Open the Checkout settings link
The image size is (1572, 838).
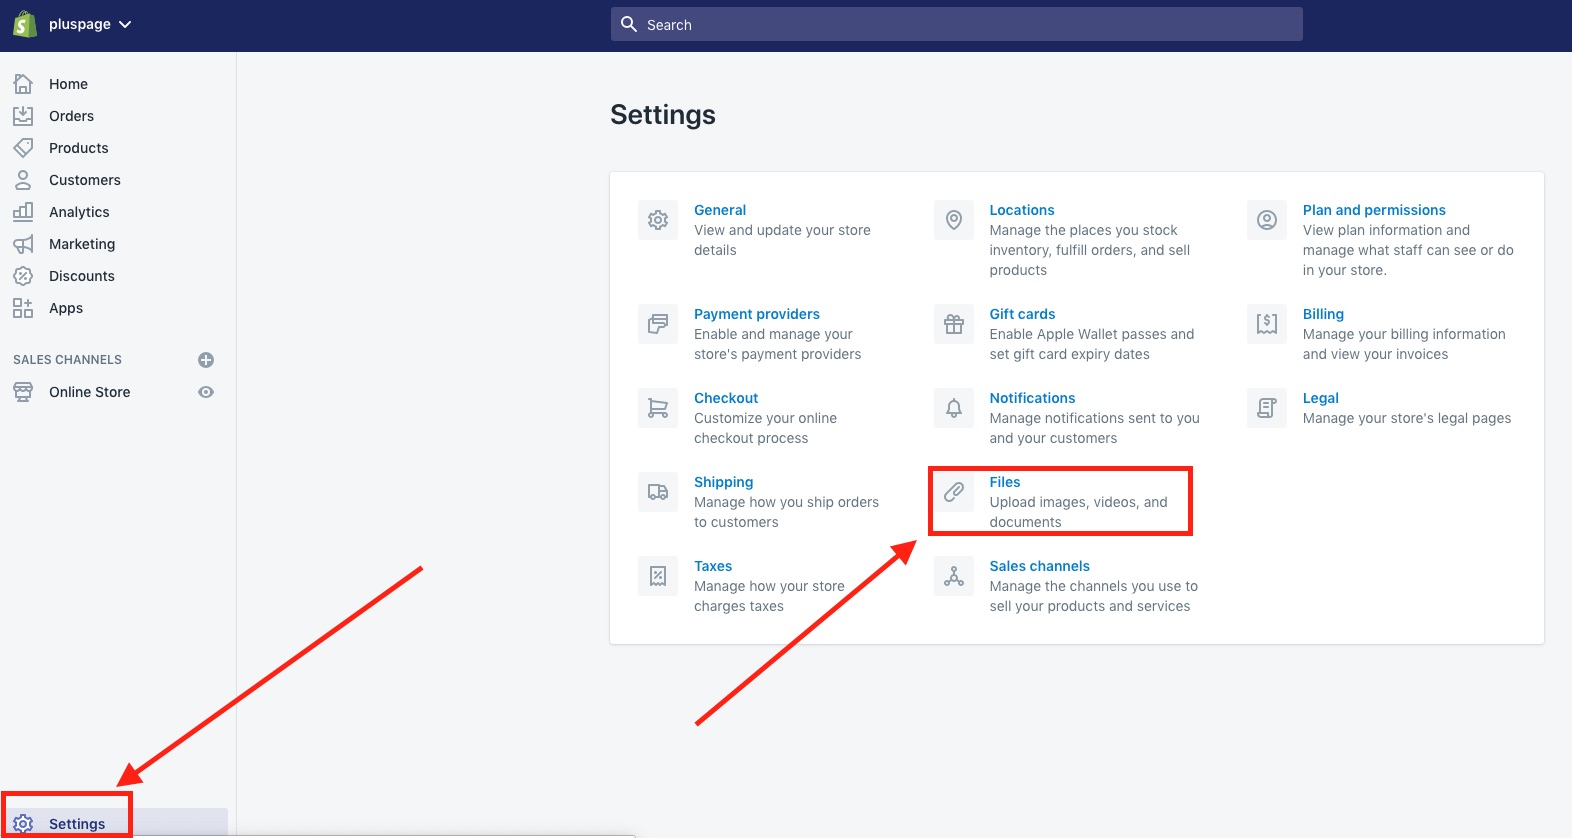coord(726,398)
